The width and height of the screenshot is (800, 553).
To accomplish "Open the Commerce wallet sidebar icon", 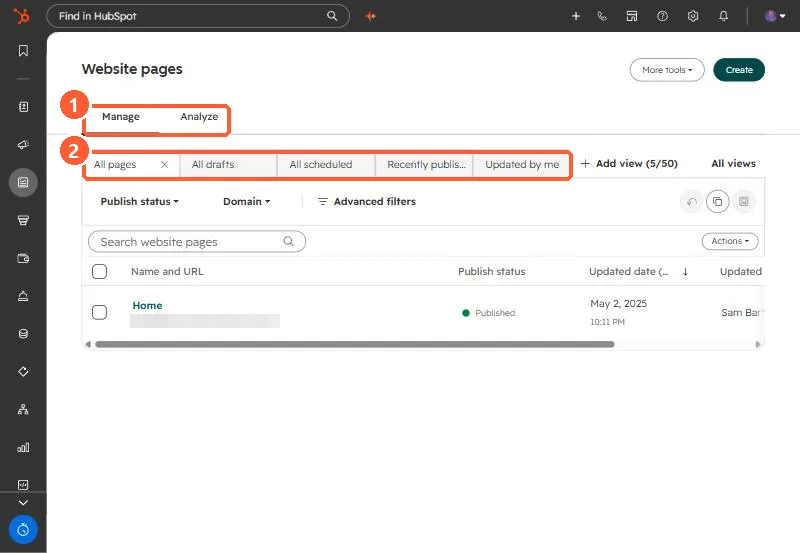I will [23, 258].
